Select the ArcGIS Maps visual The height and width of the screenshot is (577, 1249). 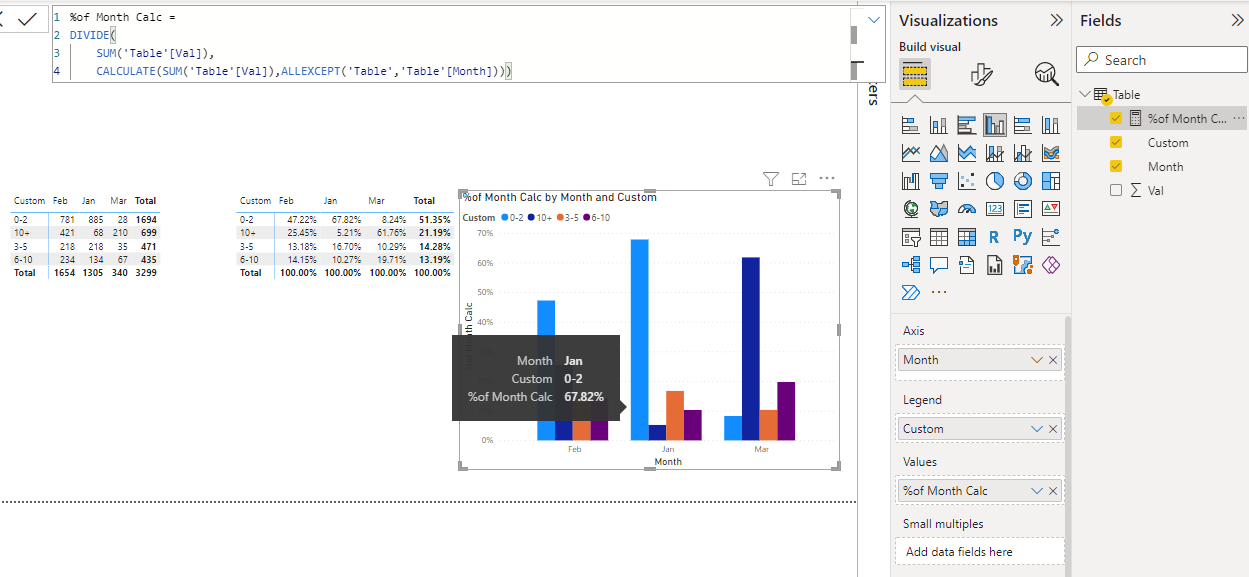[1023, 265]
